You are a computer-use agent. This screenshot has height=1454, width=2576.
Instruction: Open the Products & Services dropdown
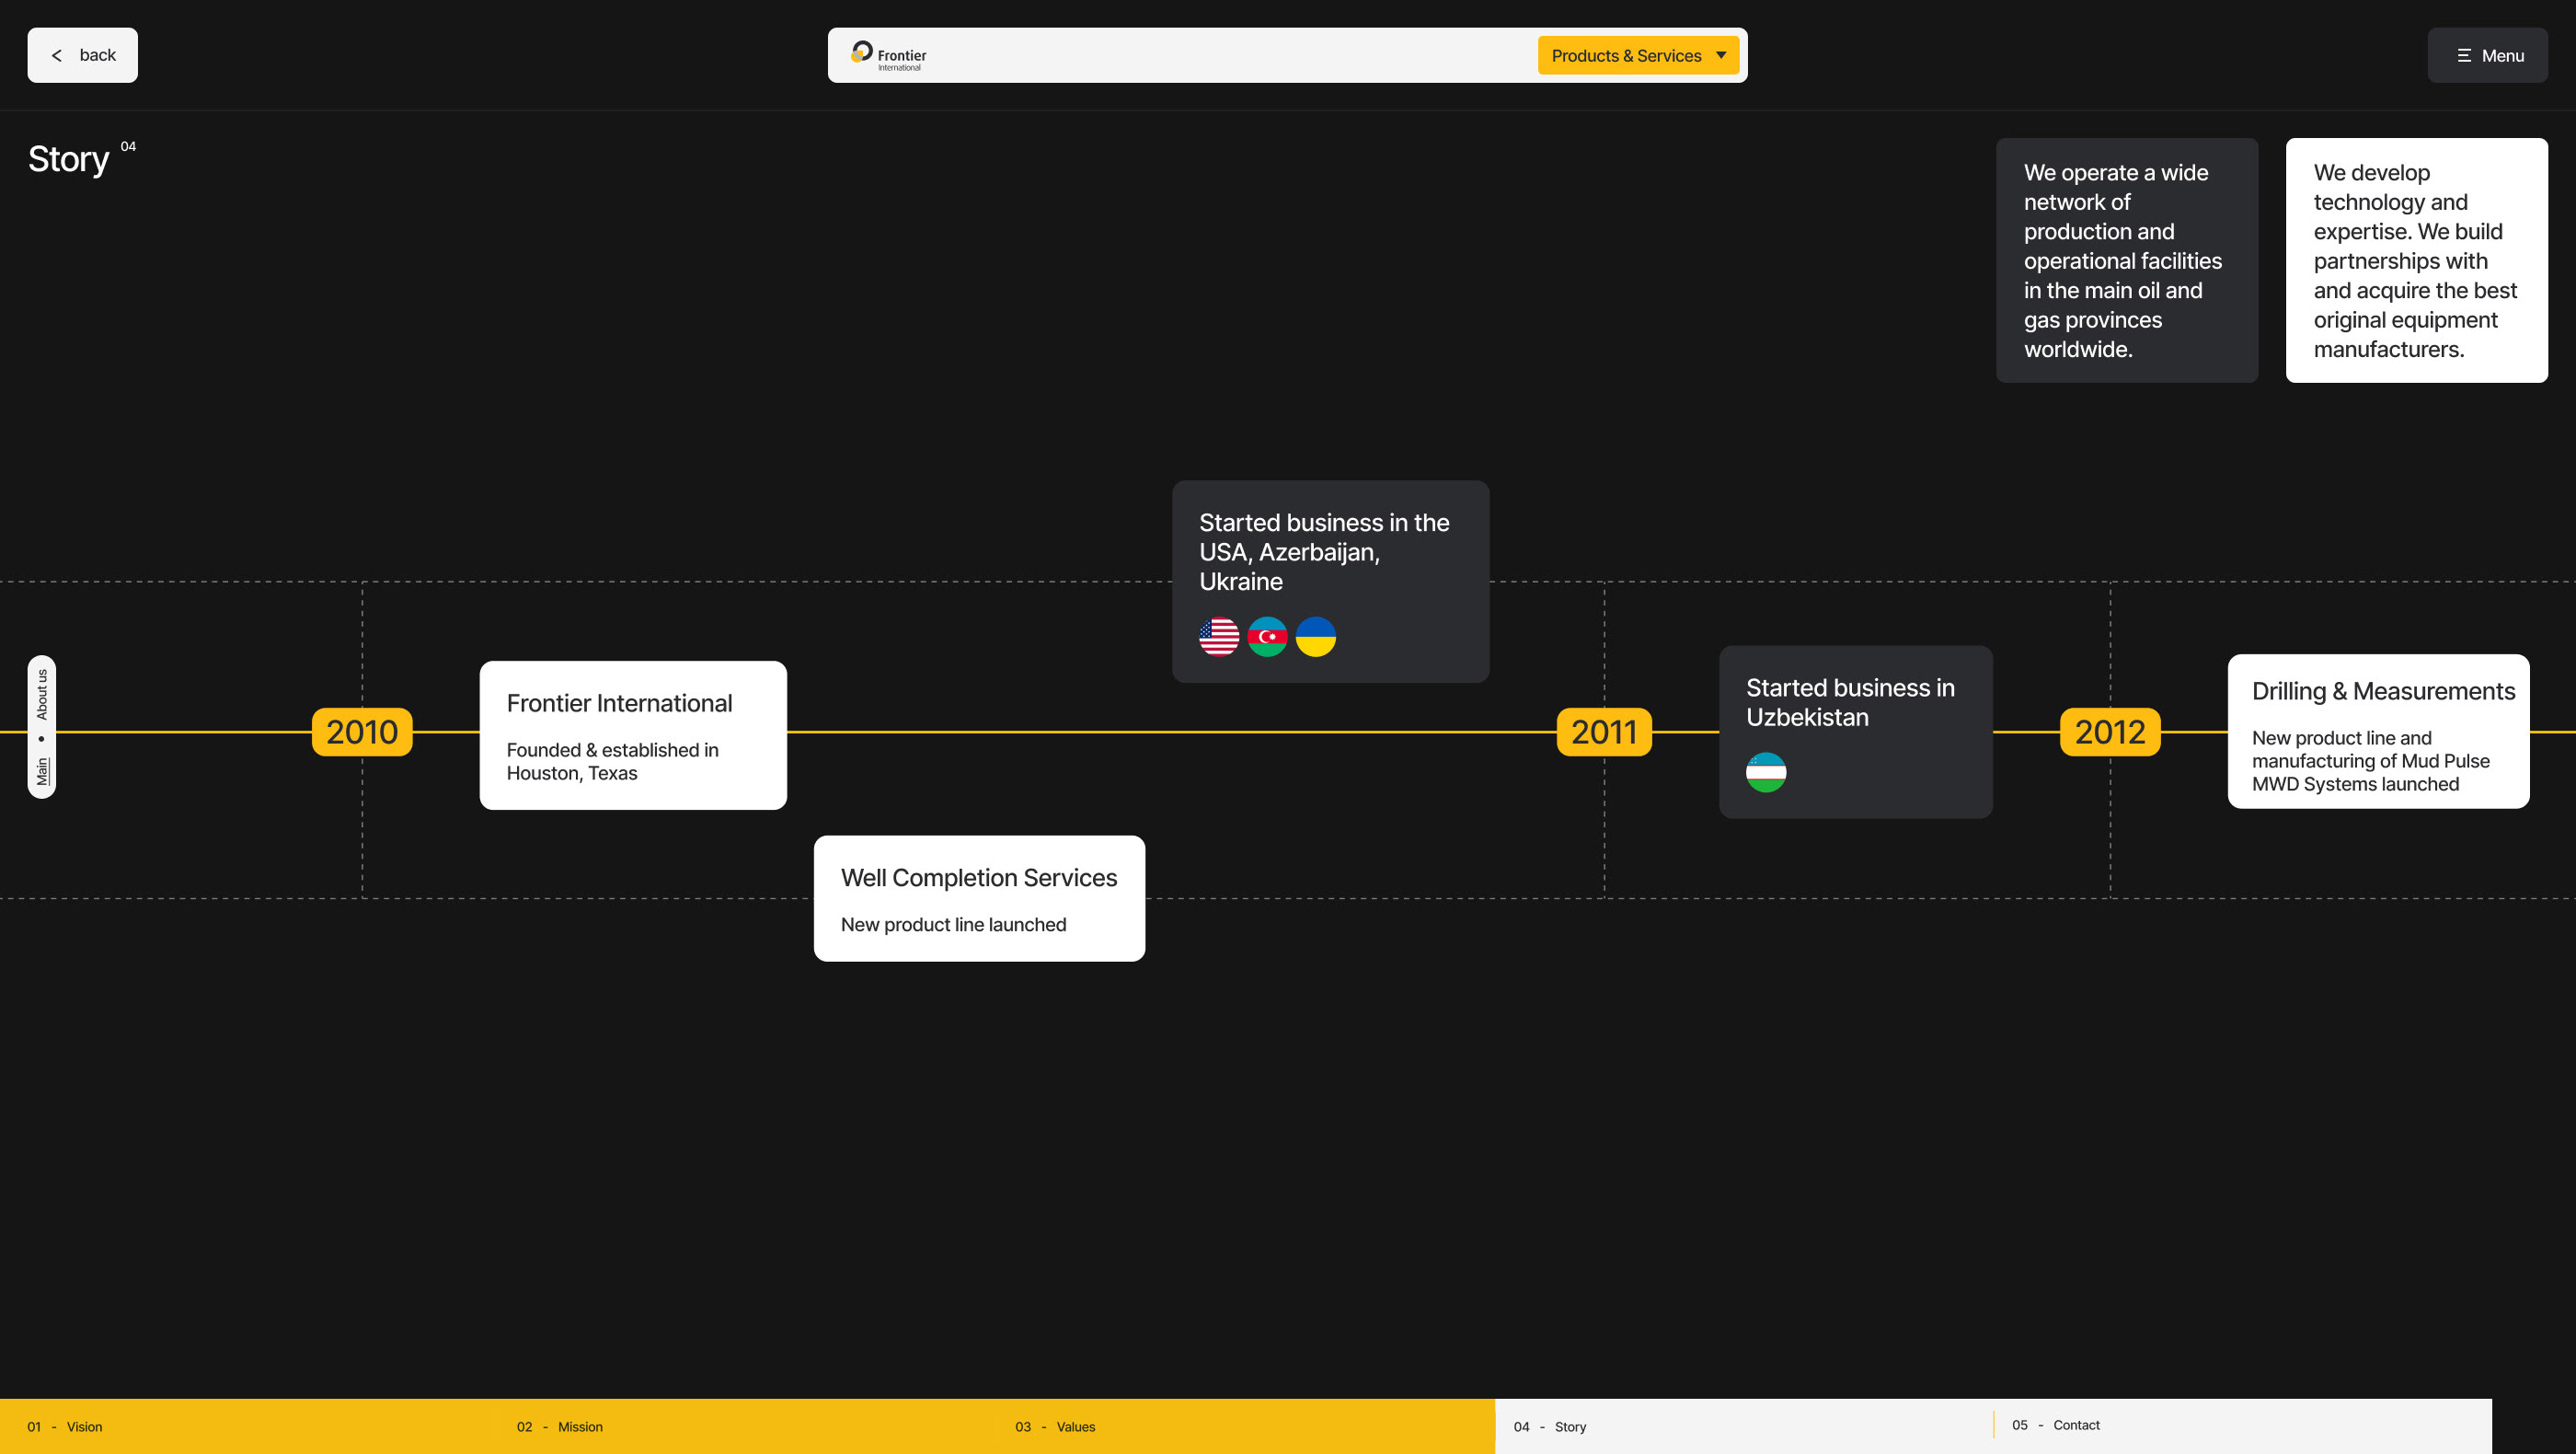tap(1626, 56)
